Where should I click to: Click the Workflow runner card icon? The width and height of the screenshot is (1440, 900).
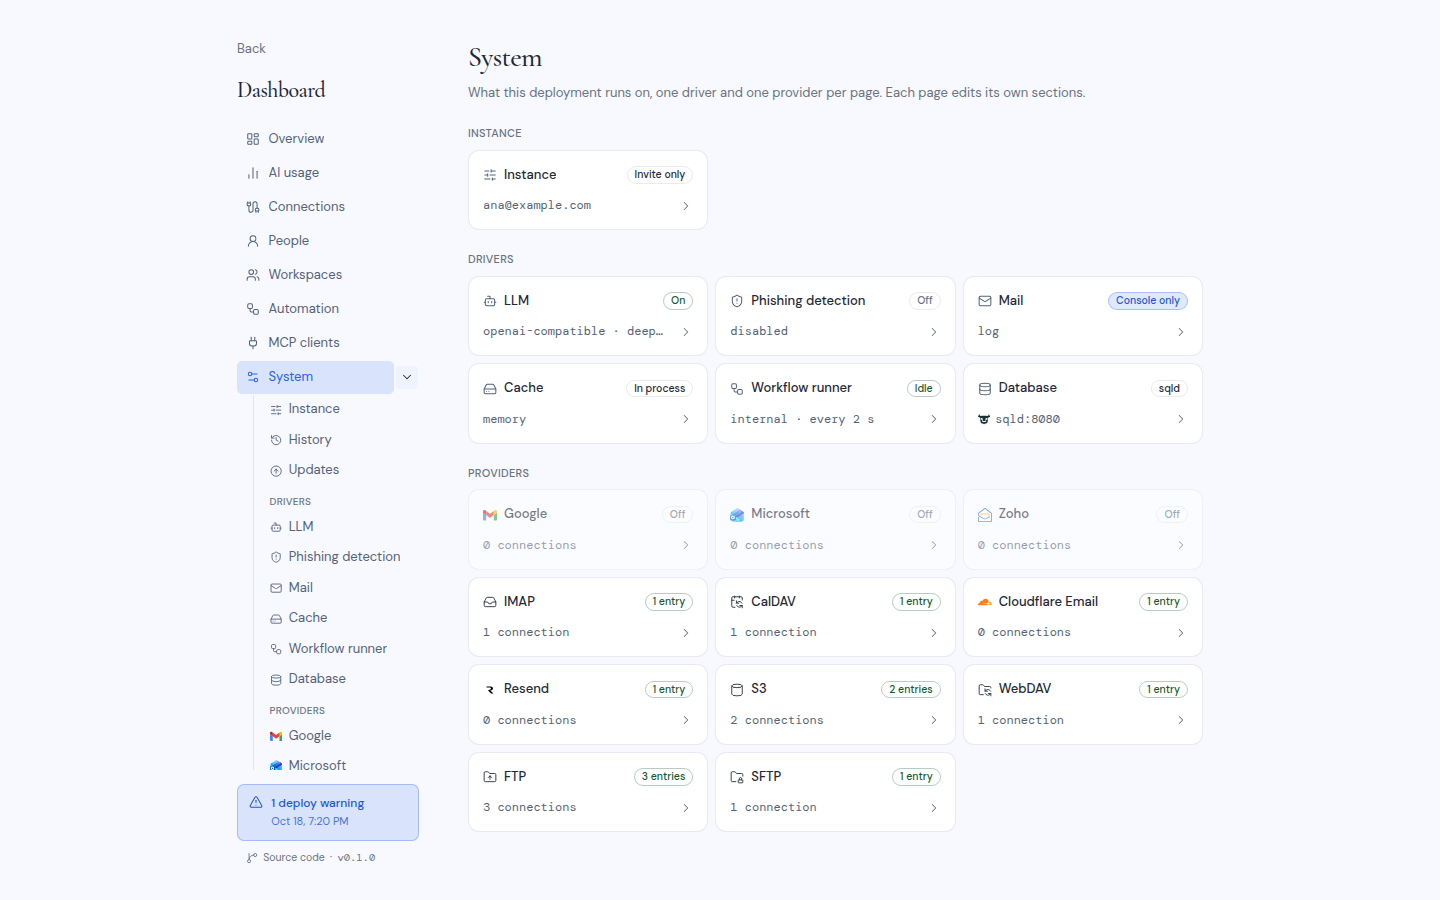pyautogui.click(x=737, y=388)
